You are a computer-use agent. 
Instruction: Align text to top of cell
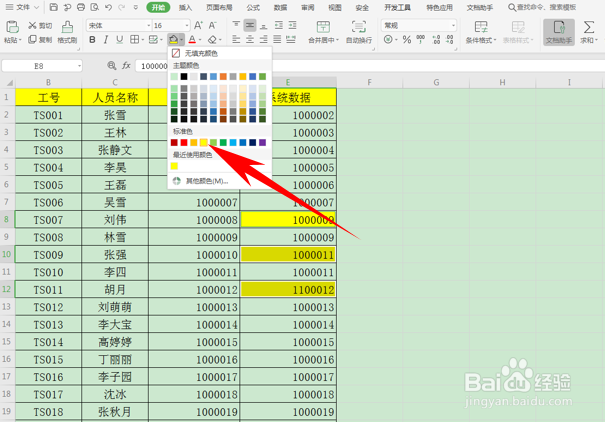point(236,25)
